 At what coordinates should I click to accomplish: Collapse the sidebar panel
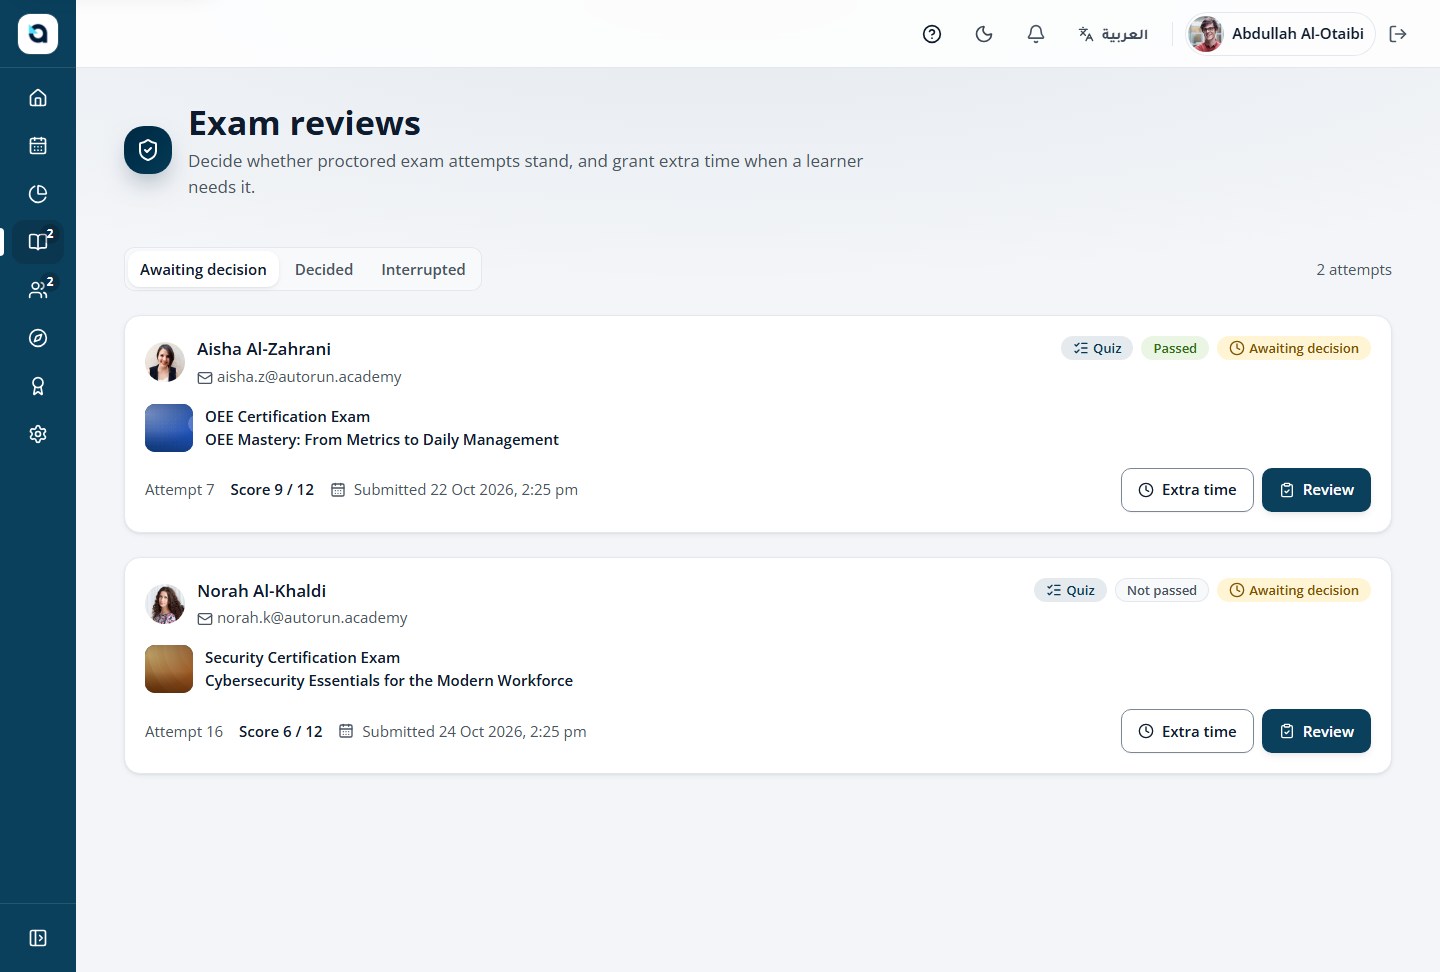[x=38, y=938]
